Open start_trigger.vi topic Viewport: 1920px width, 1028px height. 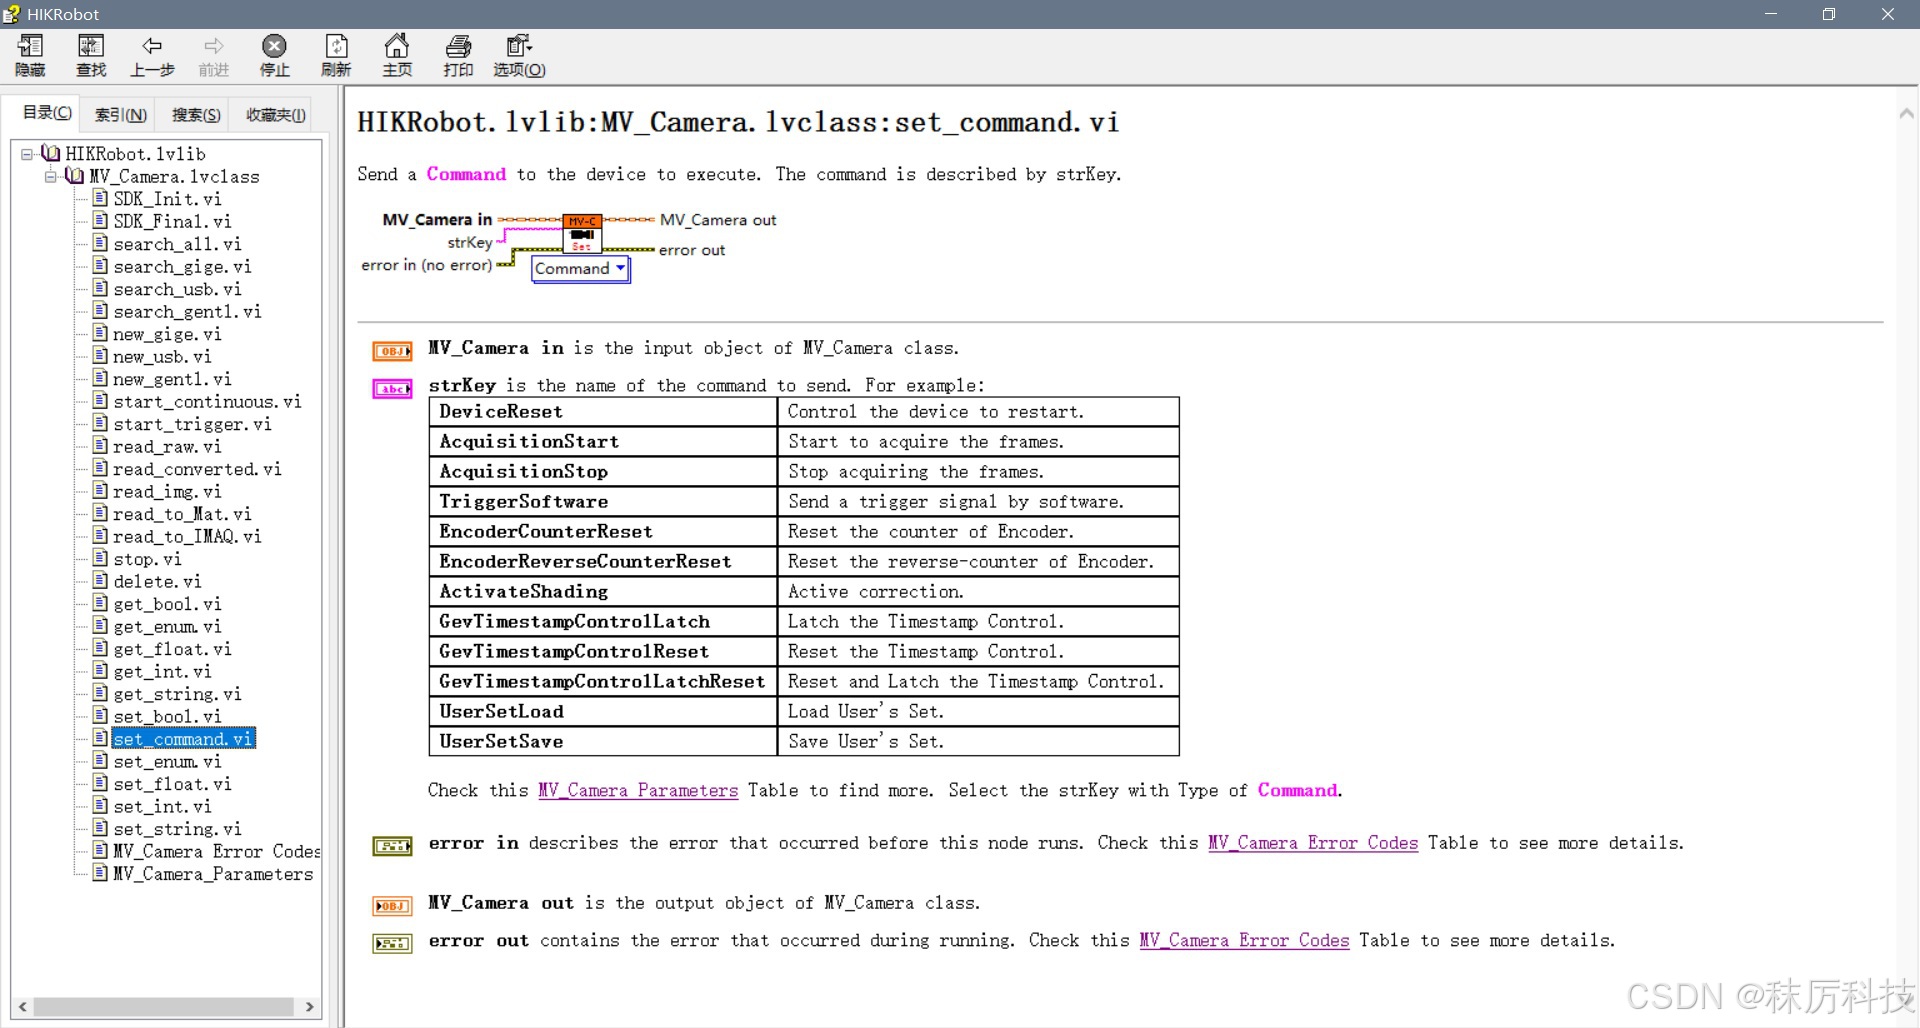[x=192, y=424]
